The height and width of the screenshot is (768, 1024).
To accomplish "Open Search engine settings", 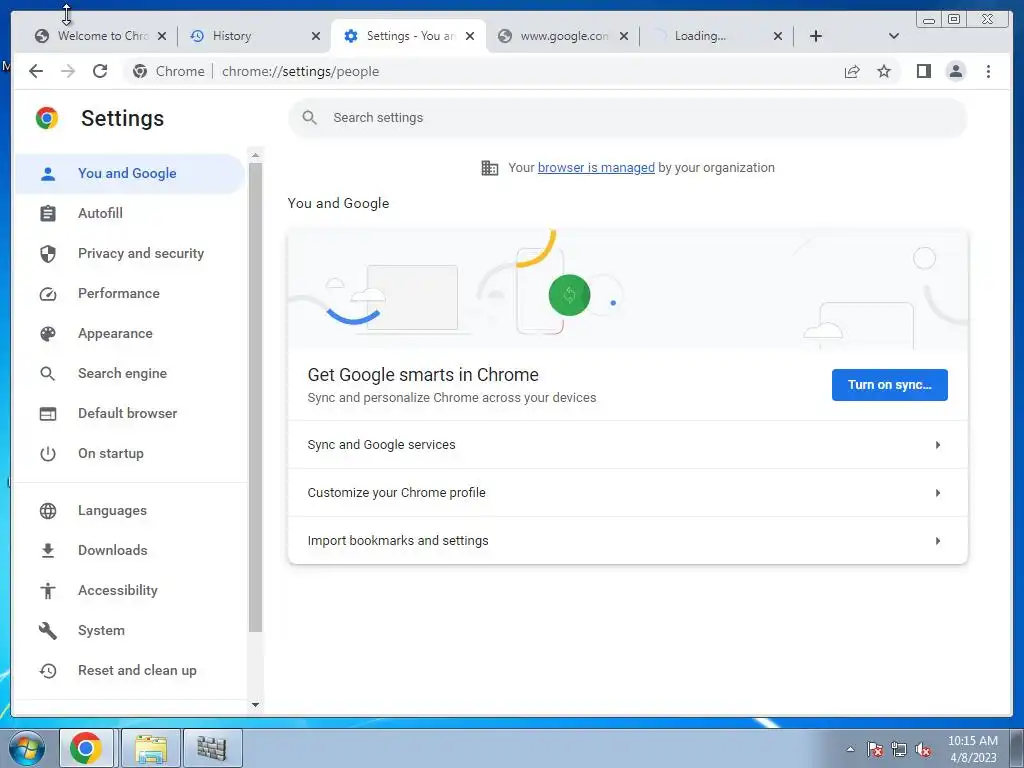I will pos(129,373).
